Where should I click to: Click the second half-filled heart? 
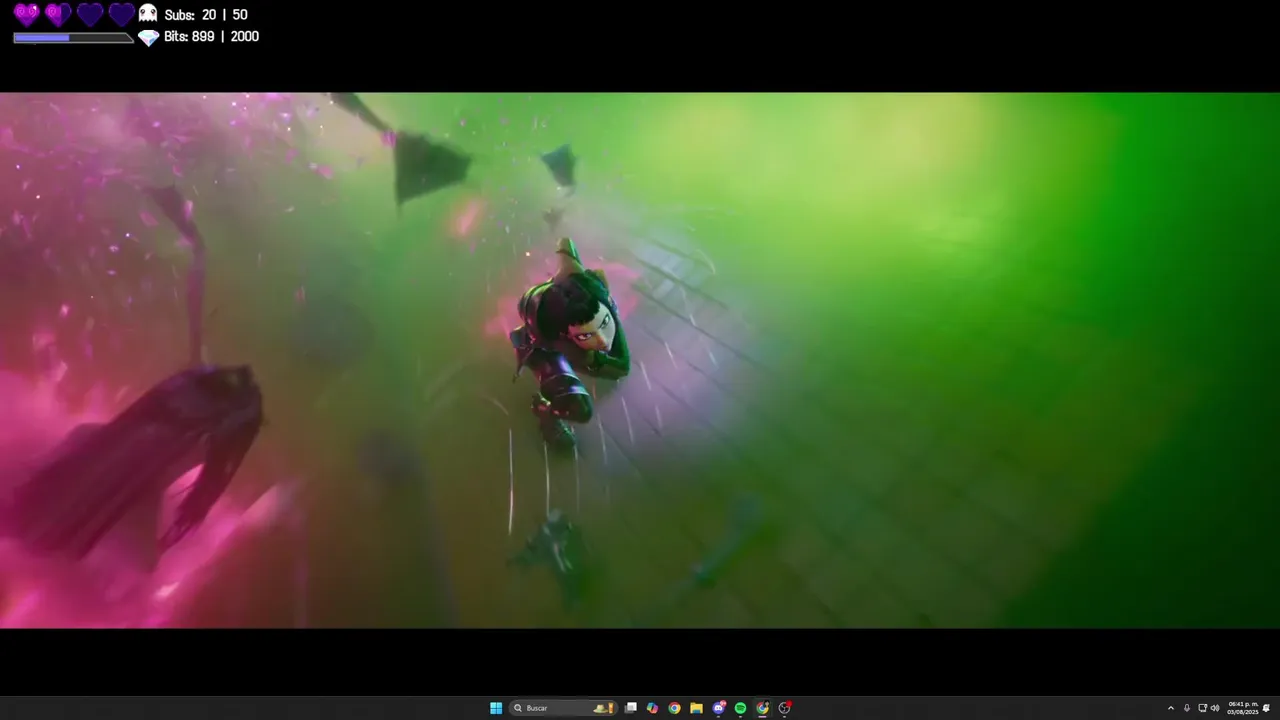(x=58, y=14)
